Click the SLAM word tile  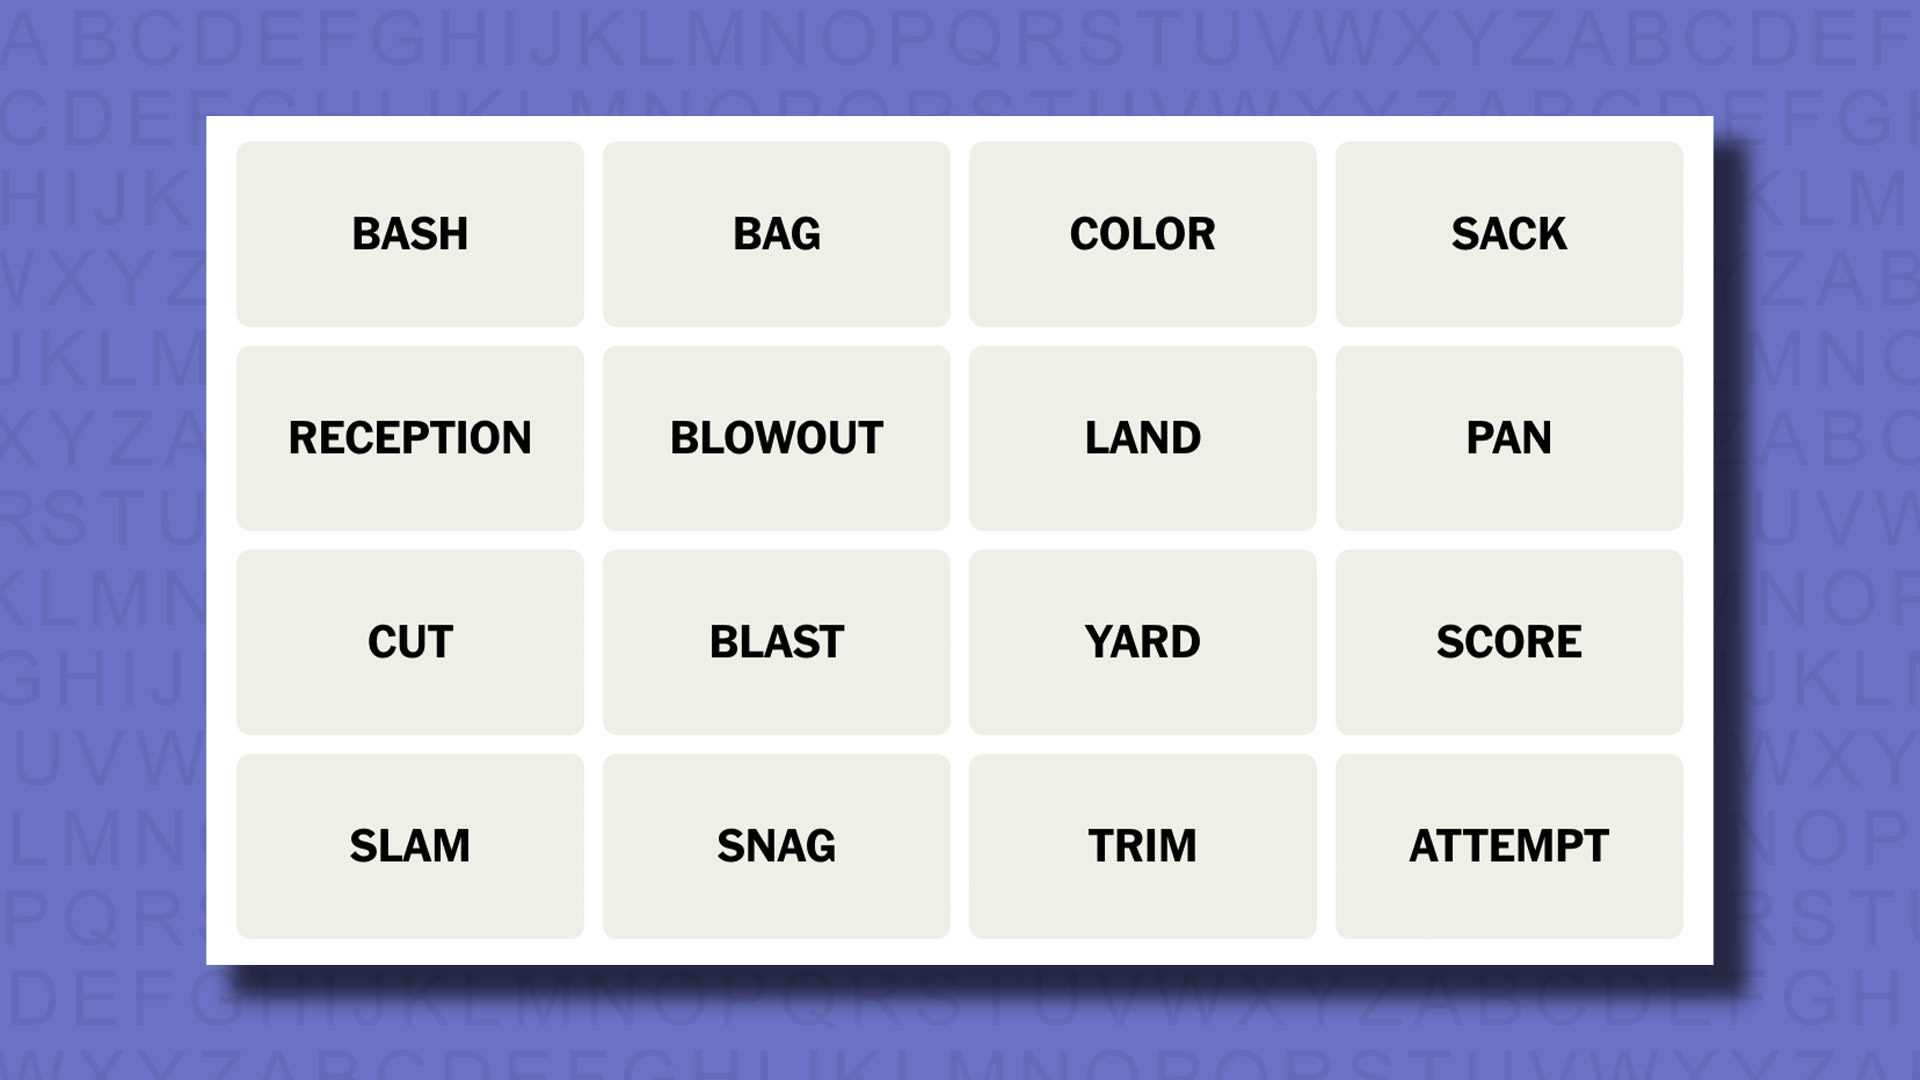[x=409, y=845]
